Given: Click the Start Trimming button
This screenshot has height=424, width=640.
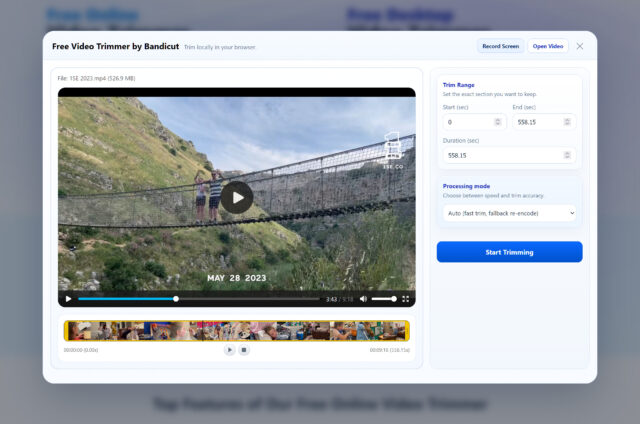Looking at the screenshot, I should 509,252.
